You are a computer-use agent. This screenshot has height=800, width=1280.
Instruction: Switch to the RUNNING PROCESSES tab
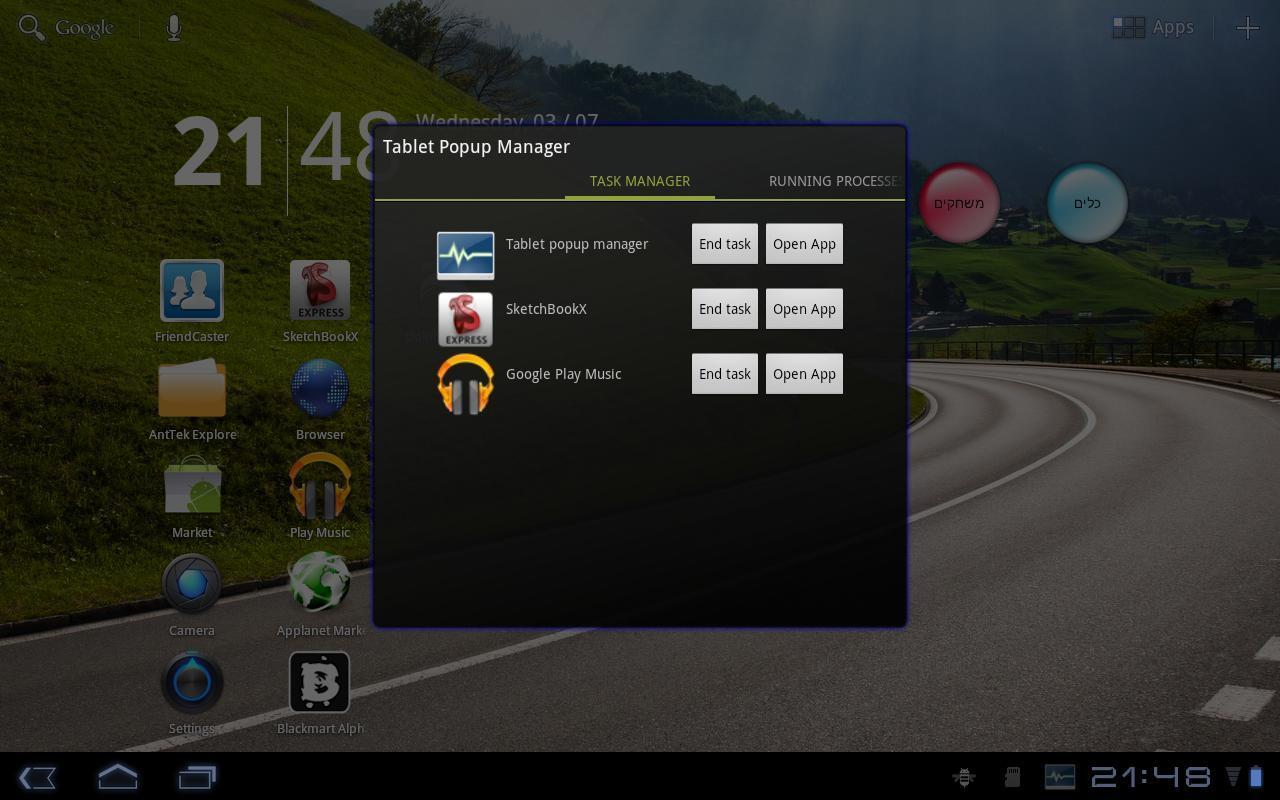[x=835, y=181]
